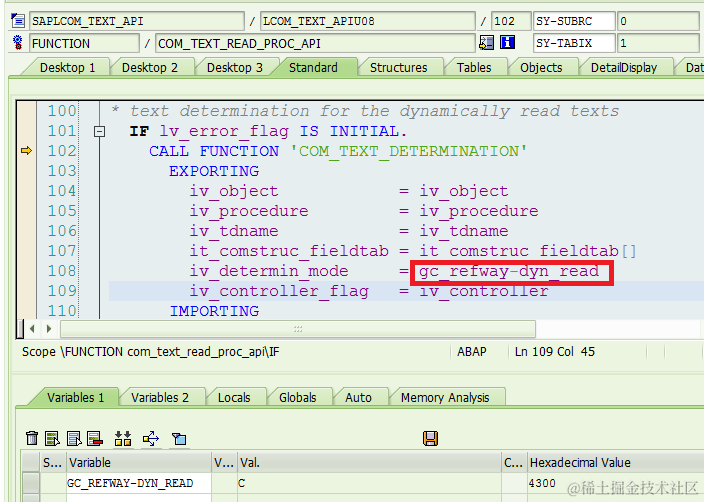Click the yellow execution arrow at line 102
Image resolution: width=704 pixels, height=502 pixels.
[x=26, y=150]
